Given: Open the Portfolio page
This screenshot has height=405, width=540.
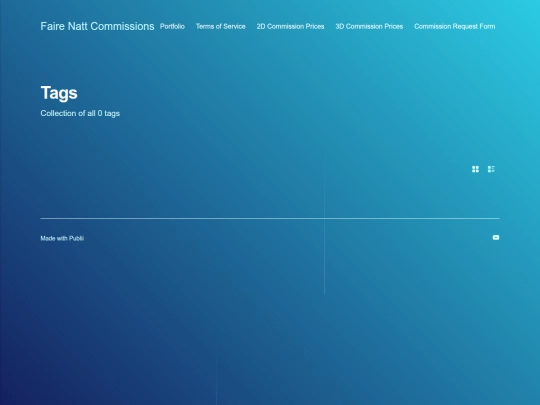Looking at the screenshot, I should coord(172,27).
